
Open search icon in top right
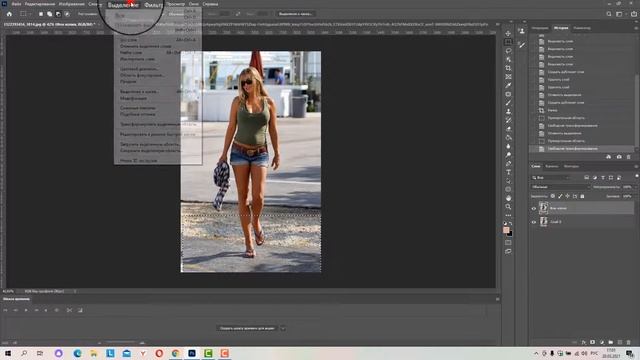point(609,14)
